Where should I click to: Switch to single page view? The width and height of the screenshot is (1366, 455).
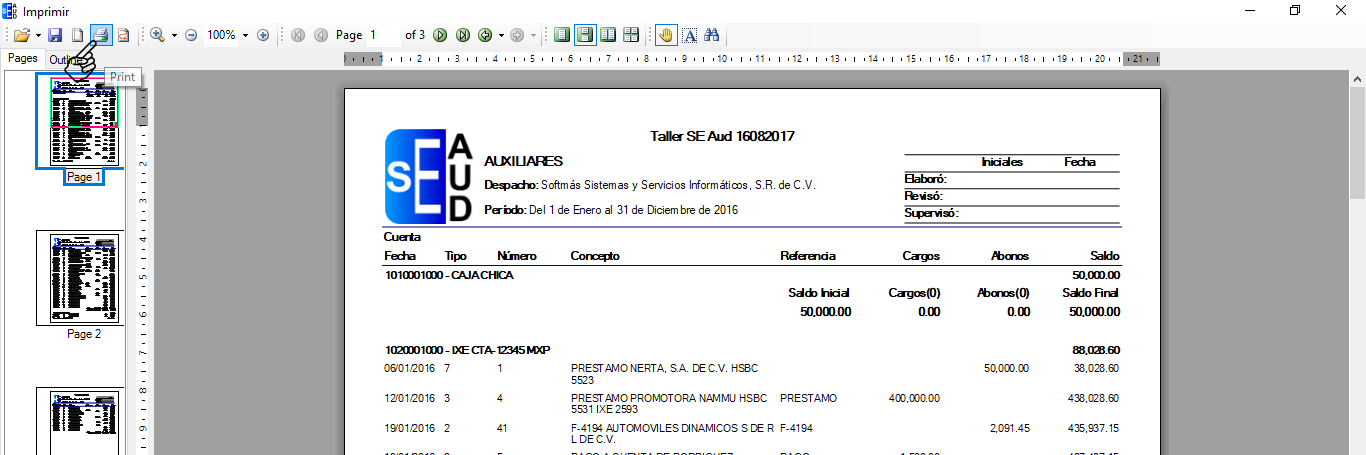(x=562, y=35)
